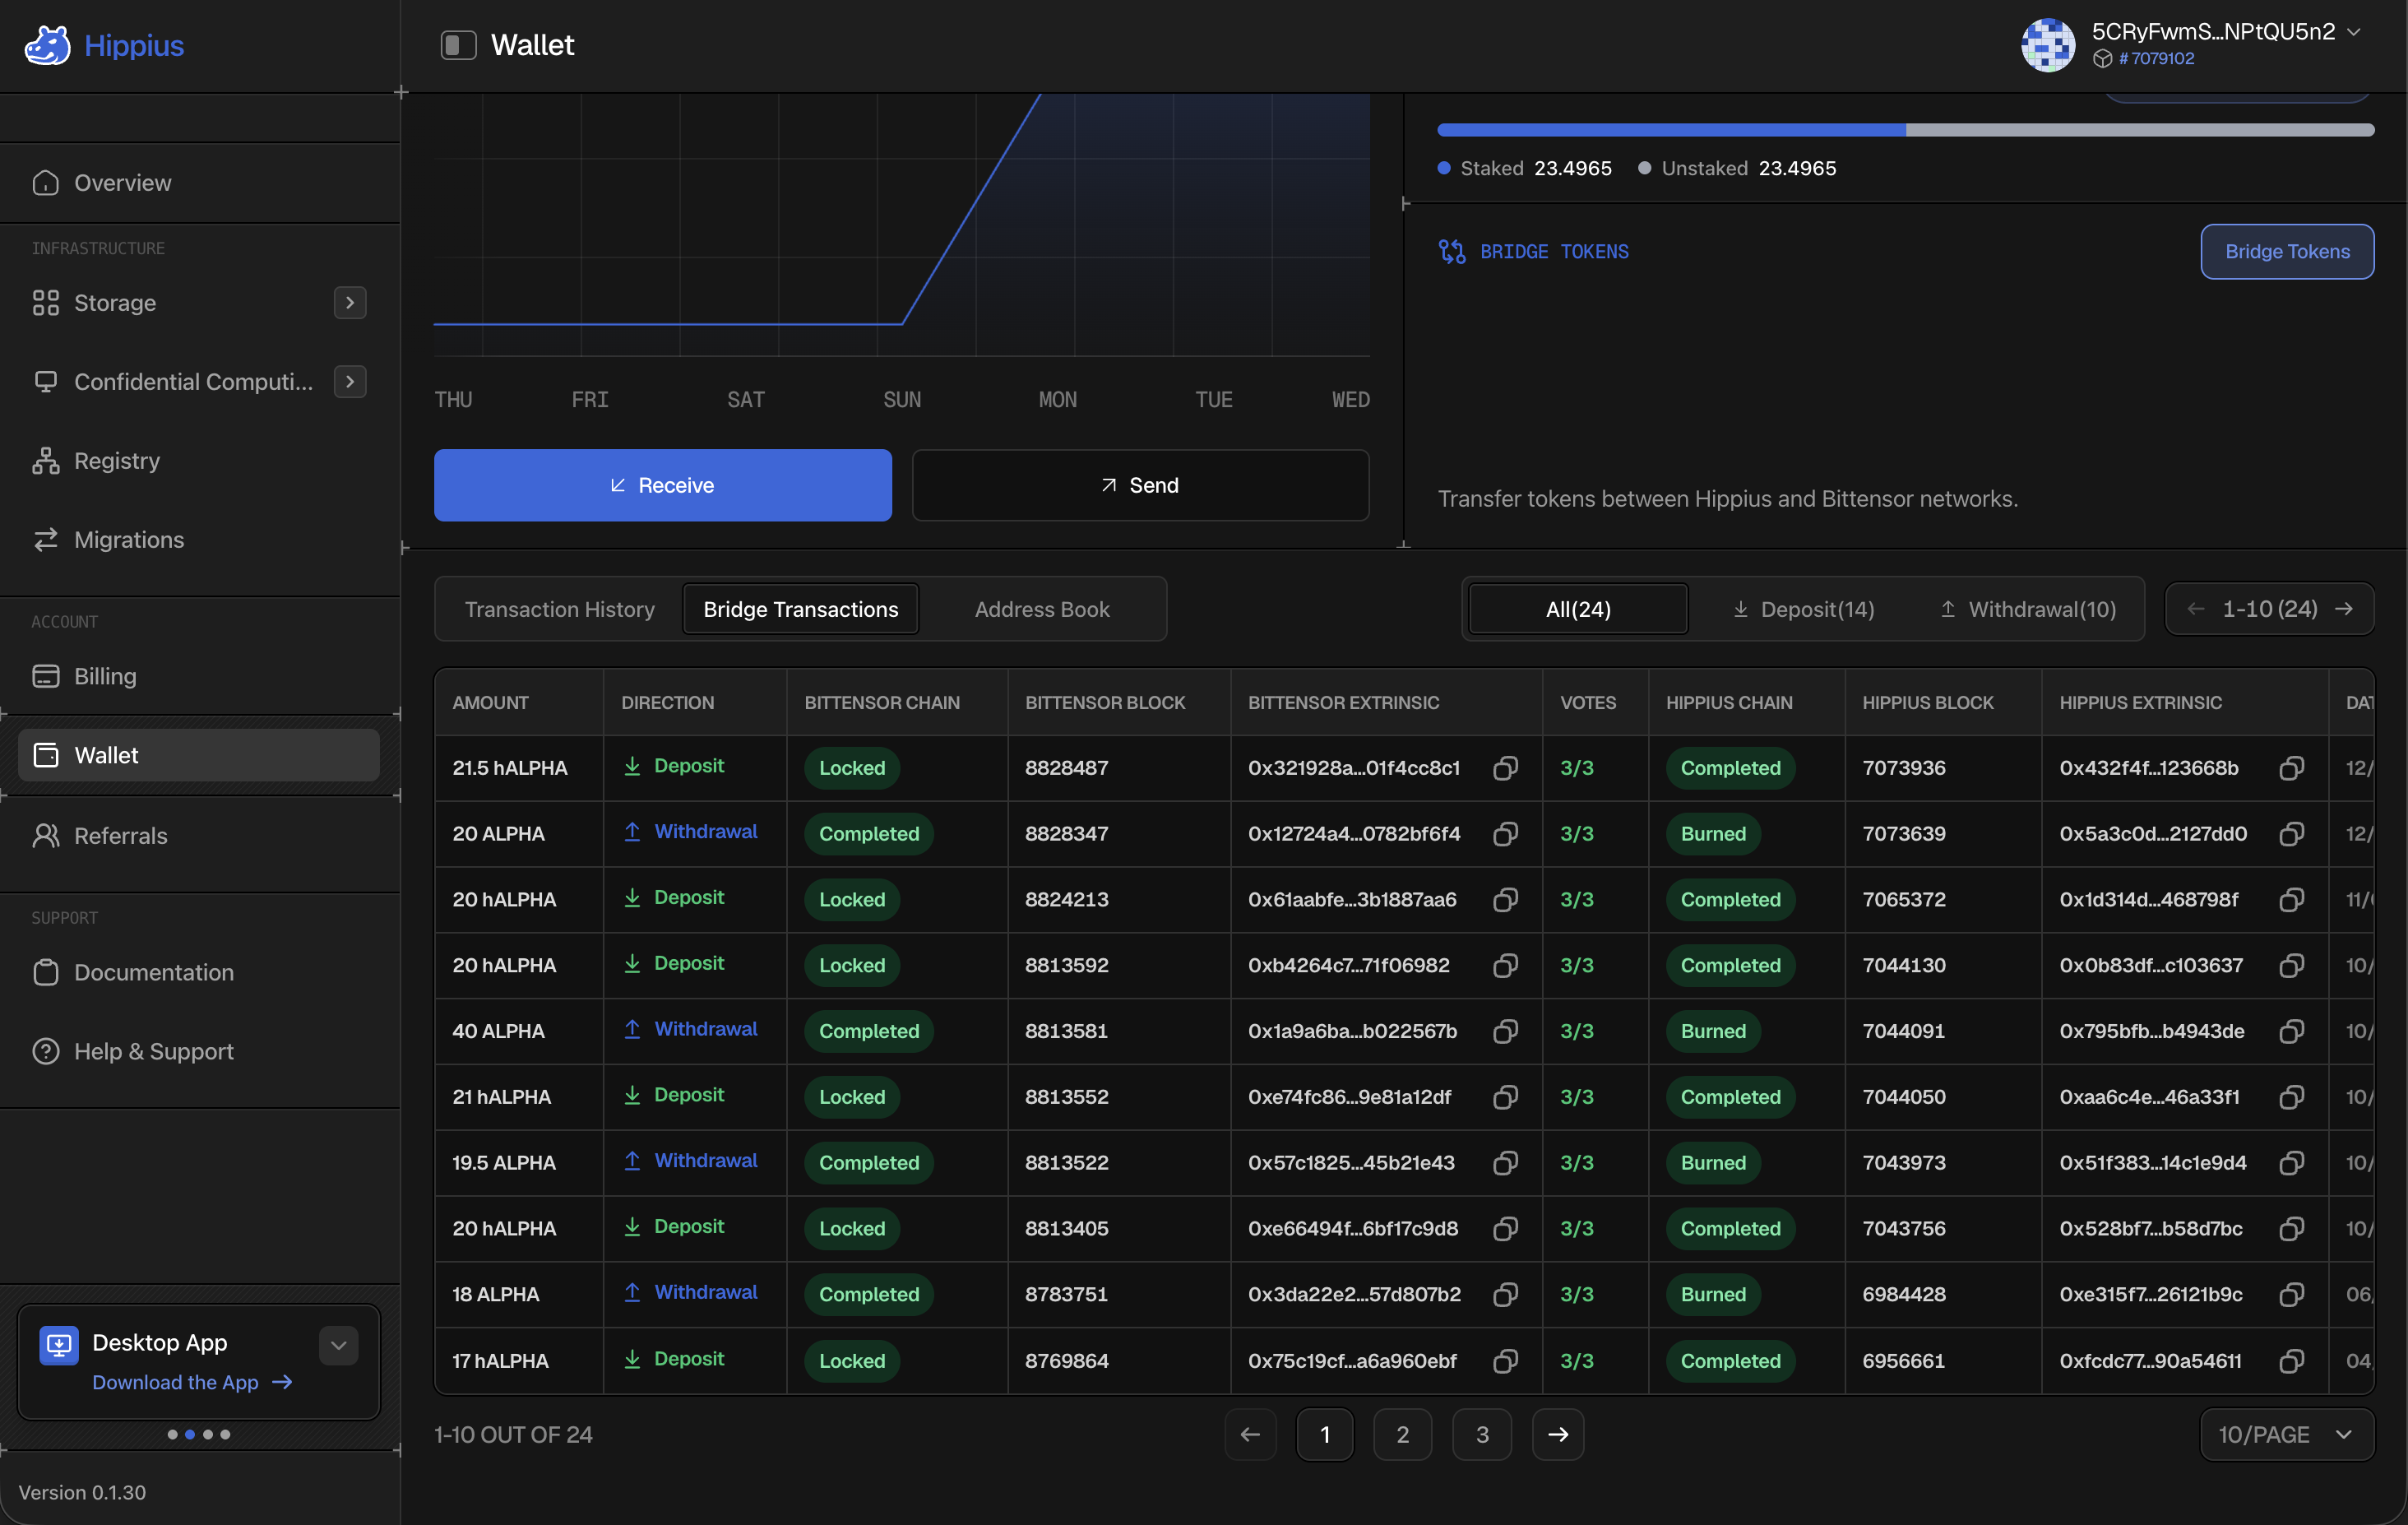Image resolution: width=2408 pixels, height=1525 pixels.
Task: Copy Bittensor extrinsic 0xe74fc86...9e81a12df
Action: tap(1505, 1097)
